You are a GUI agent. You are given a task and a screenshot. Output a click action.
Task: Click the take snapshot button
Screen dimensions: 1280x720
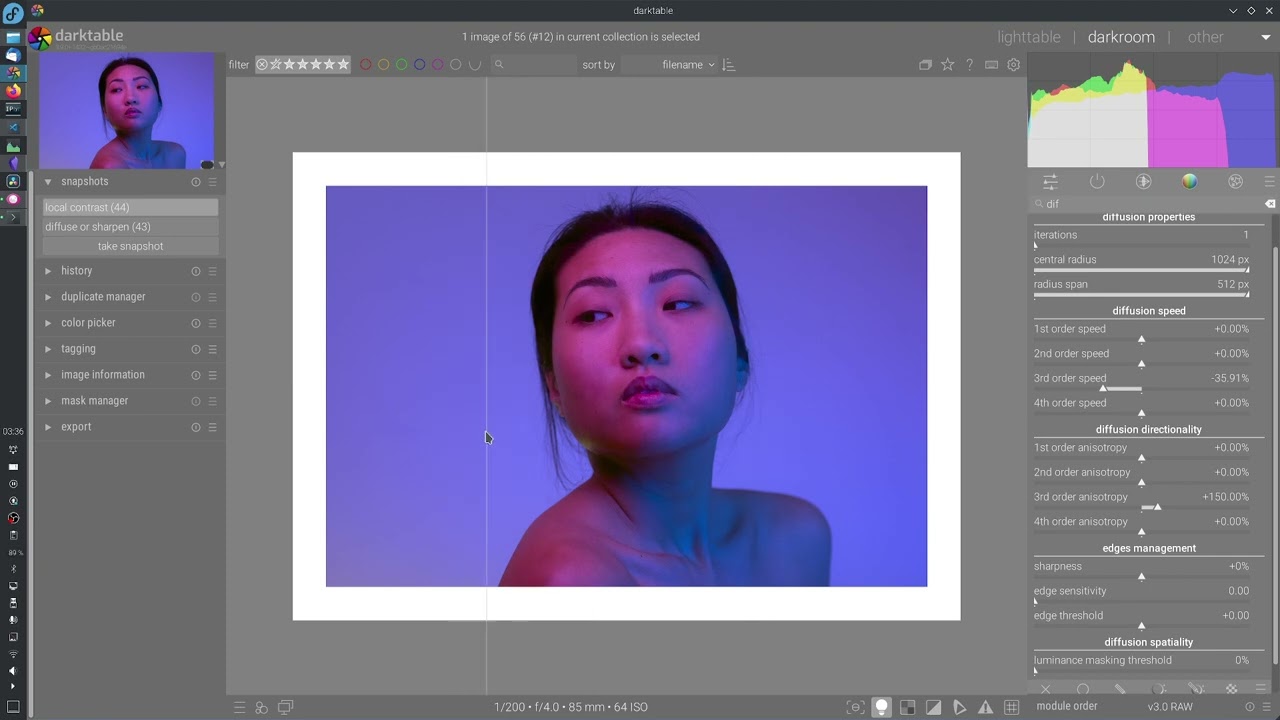(130, 246)
